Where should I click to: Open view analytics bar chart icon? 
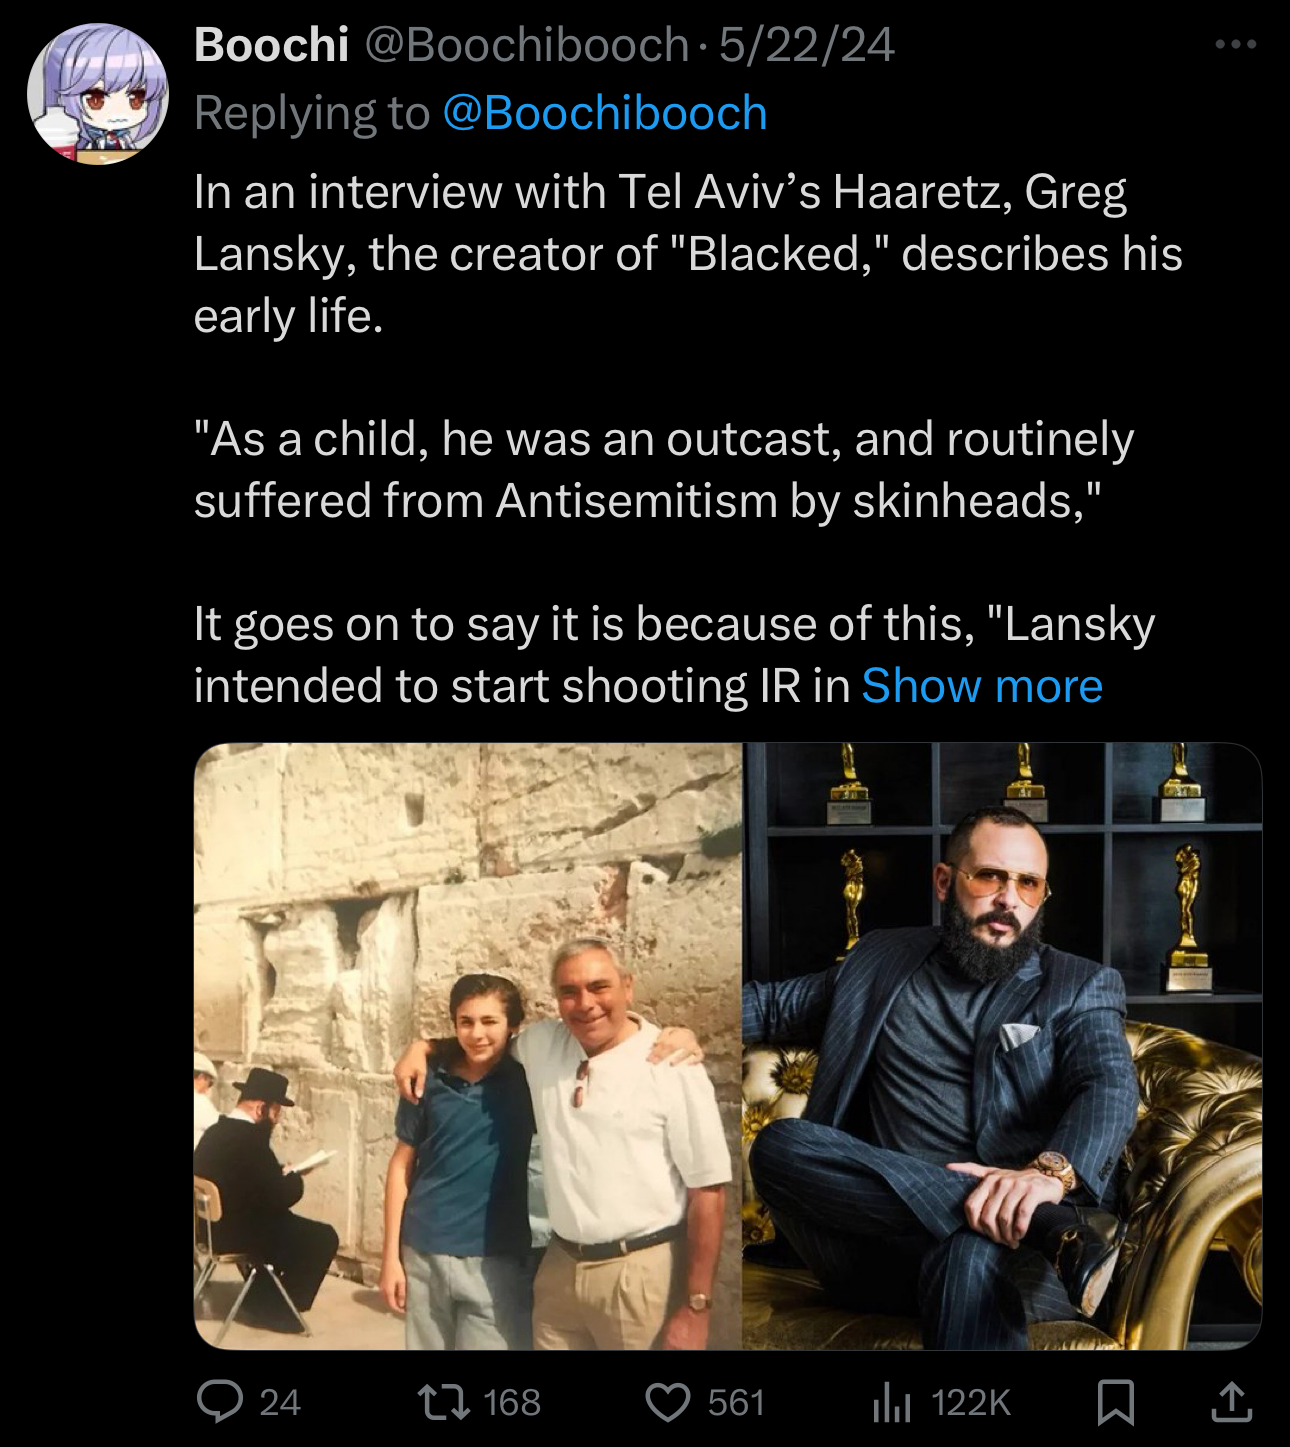pos(891,1401)
